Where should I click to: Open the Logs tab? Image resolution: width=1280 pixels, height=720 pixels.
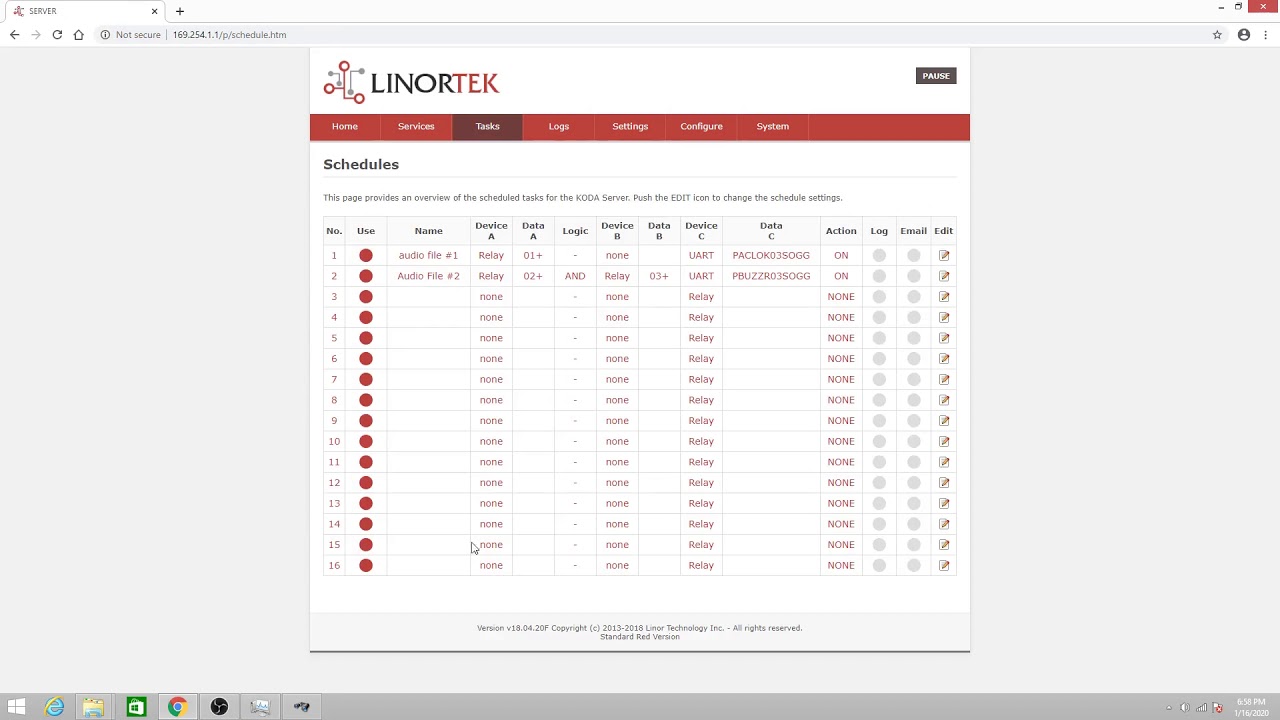pyautogui.click(x=559, y=127)
